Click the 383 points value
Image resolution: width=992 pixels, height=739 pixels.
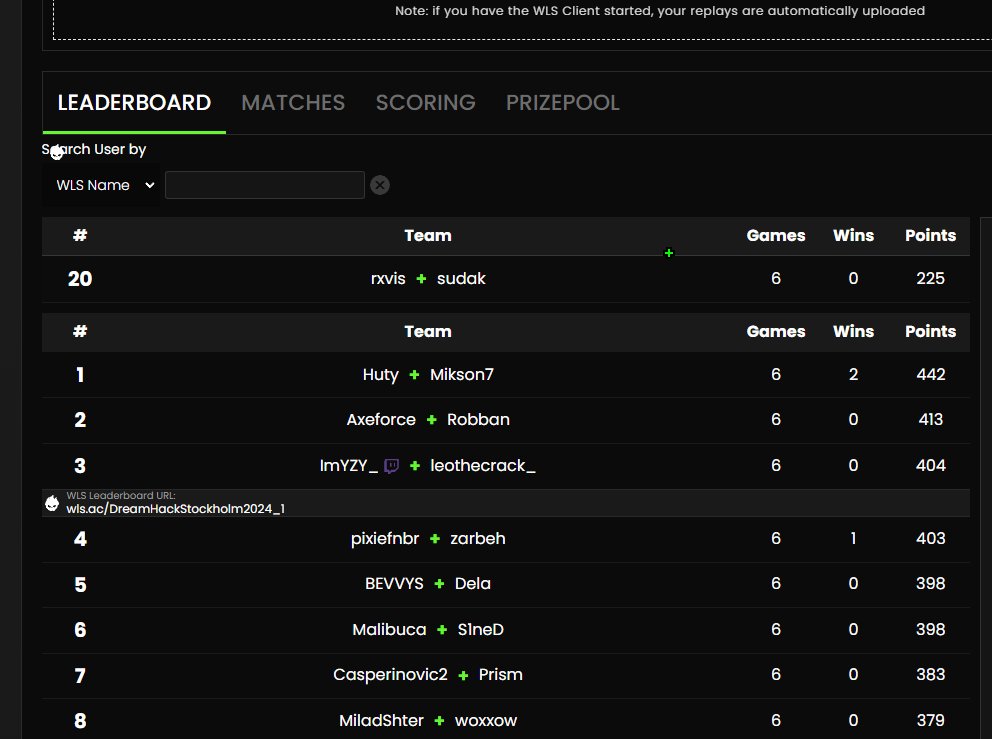pyautogui.click(x=931, y=675)
